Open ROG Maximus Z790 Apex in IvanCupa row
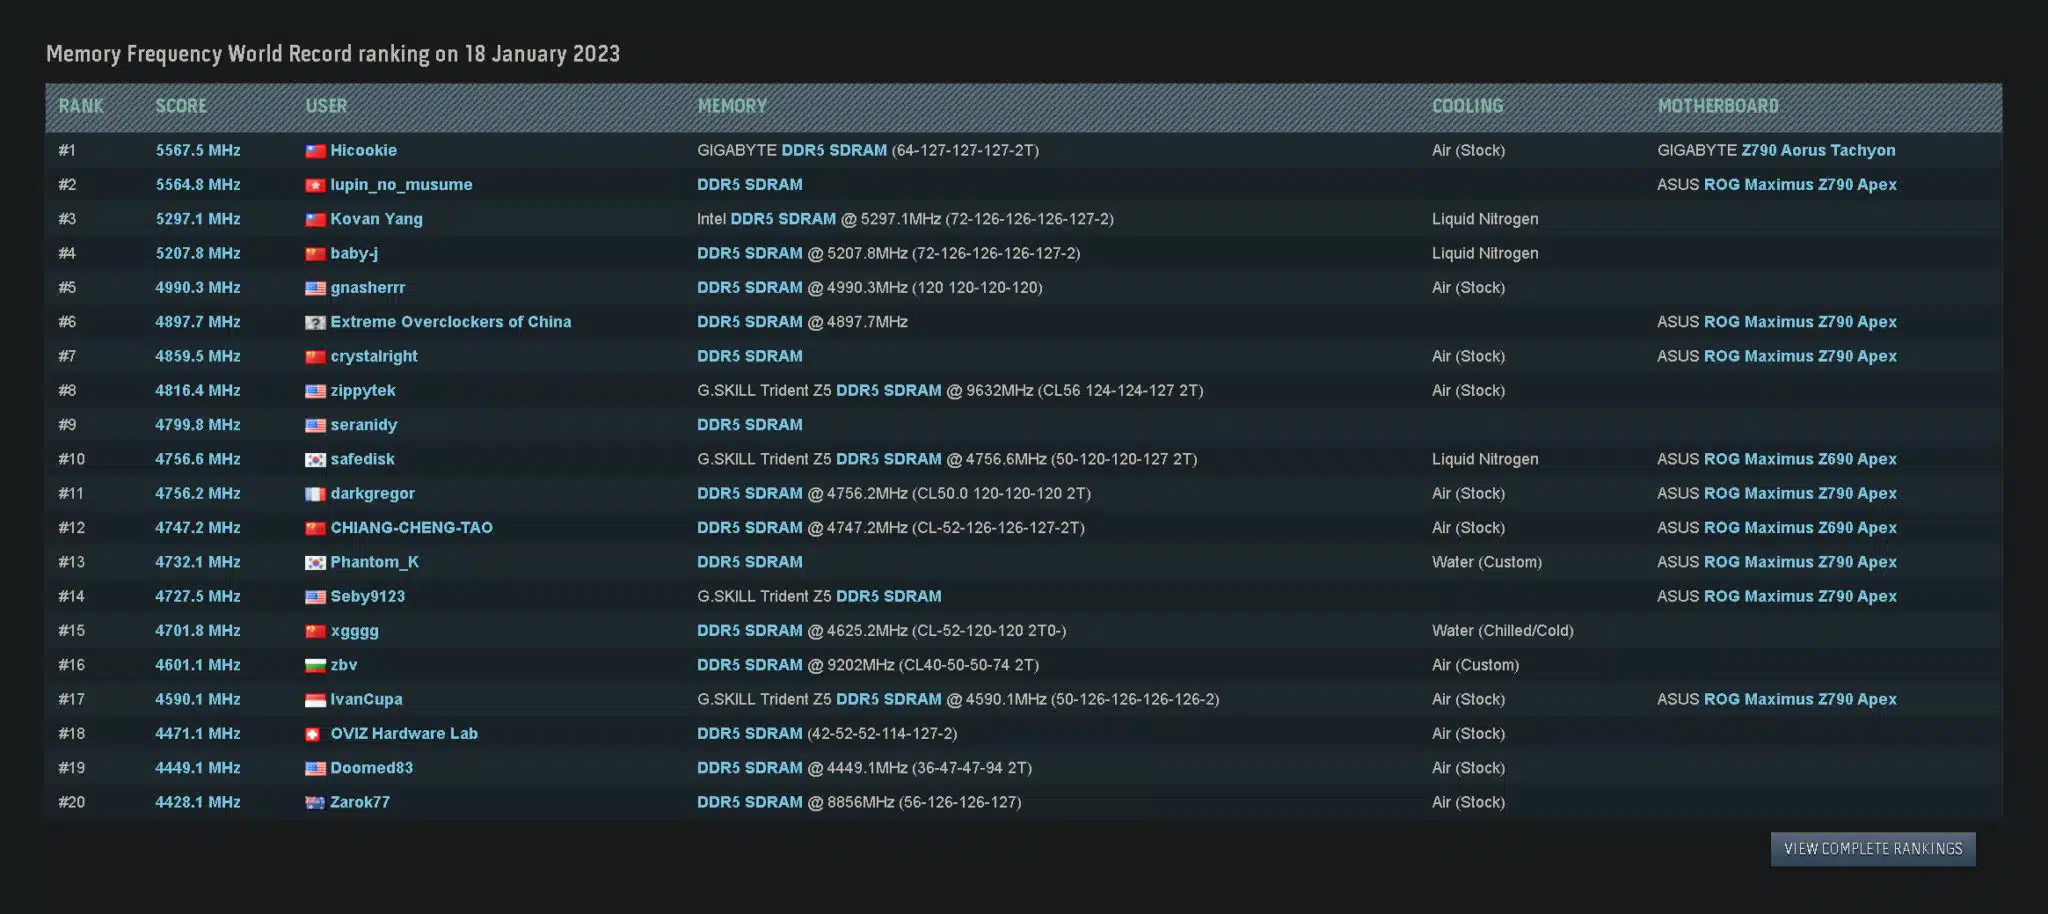The width and height of the screenshot is (2048, 914). click(x=1800, y=699)
